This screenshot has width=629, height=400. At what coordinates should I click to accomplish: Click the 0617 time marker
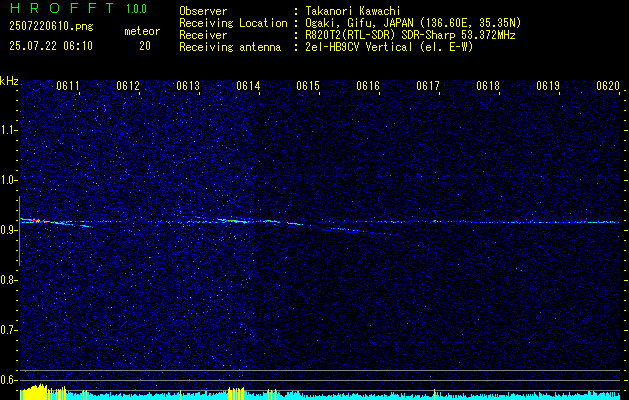(428, 86)
